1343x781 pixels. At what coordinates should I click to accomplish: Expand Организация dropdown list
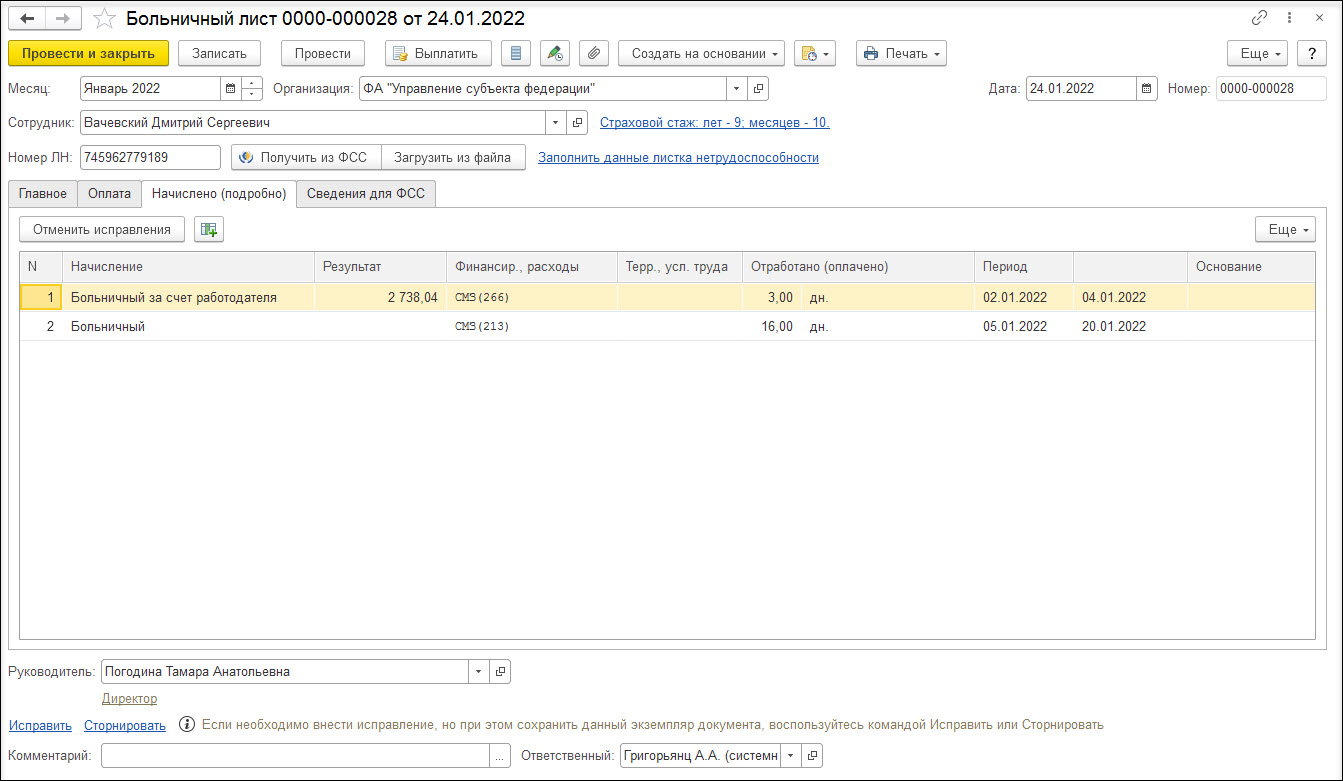coord(737,89)
